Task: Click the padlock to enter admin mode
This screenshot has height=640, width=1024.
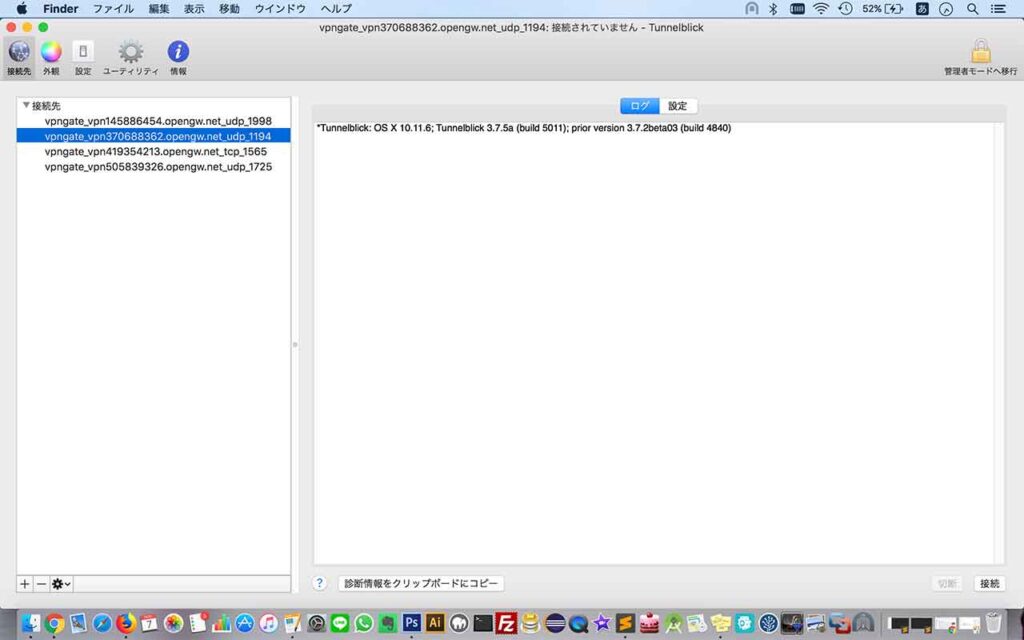Action: 980,52
